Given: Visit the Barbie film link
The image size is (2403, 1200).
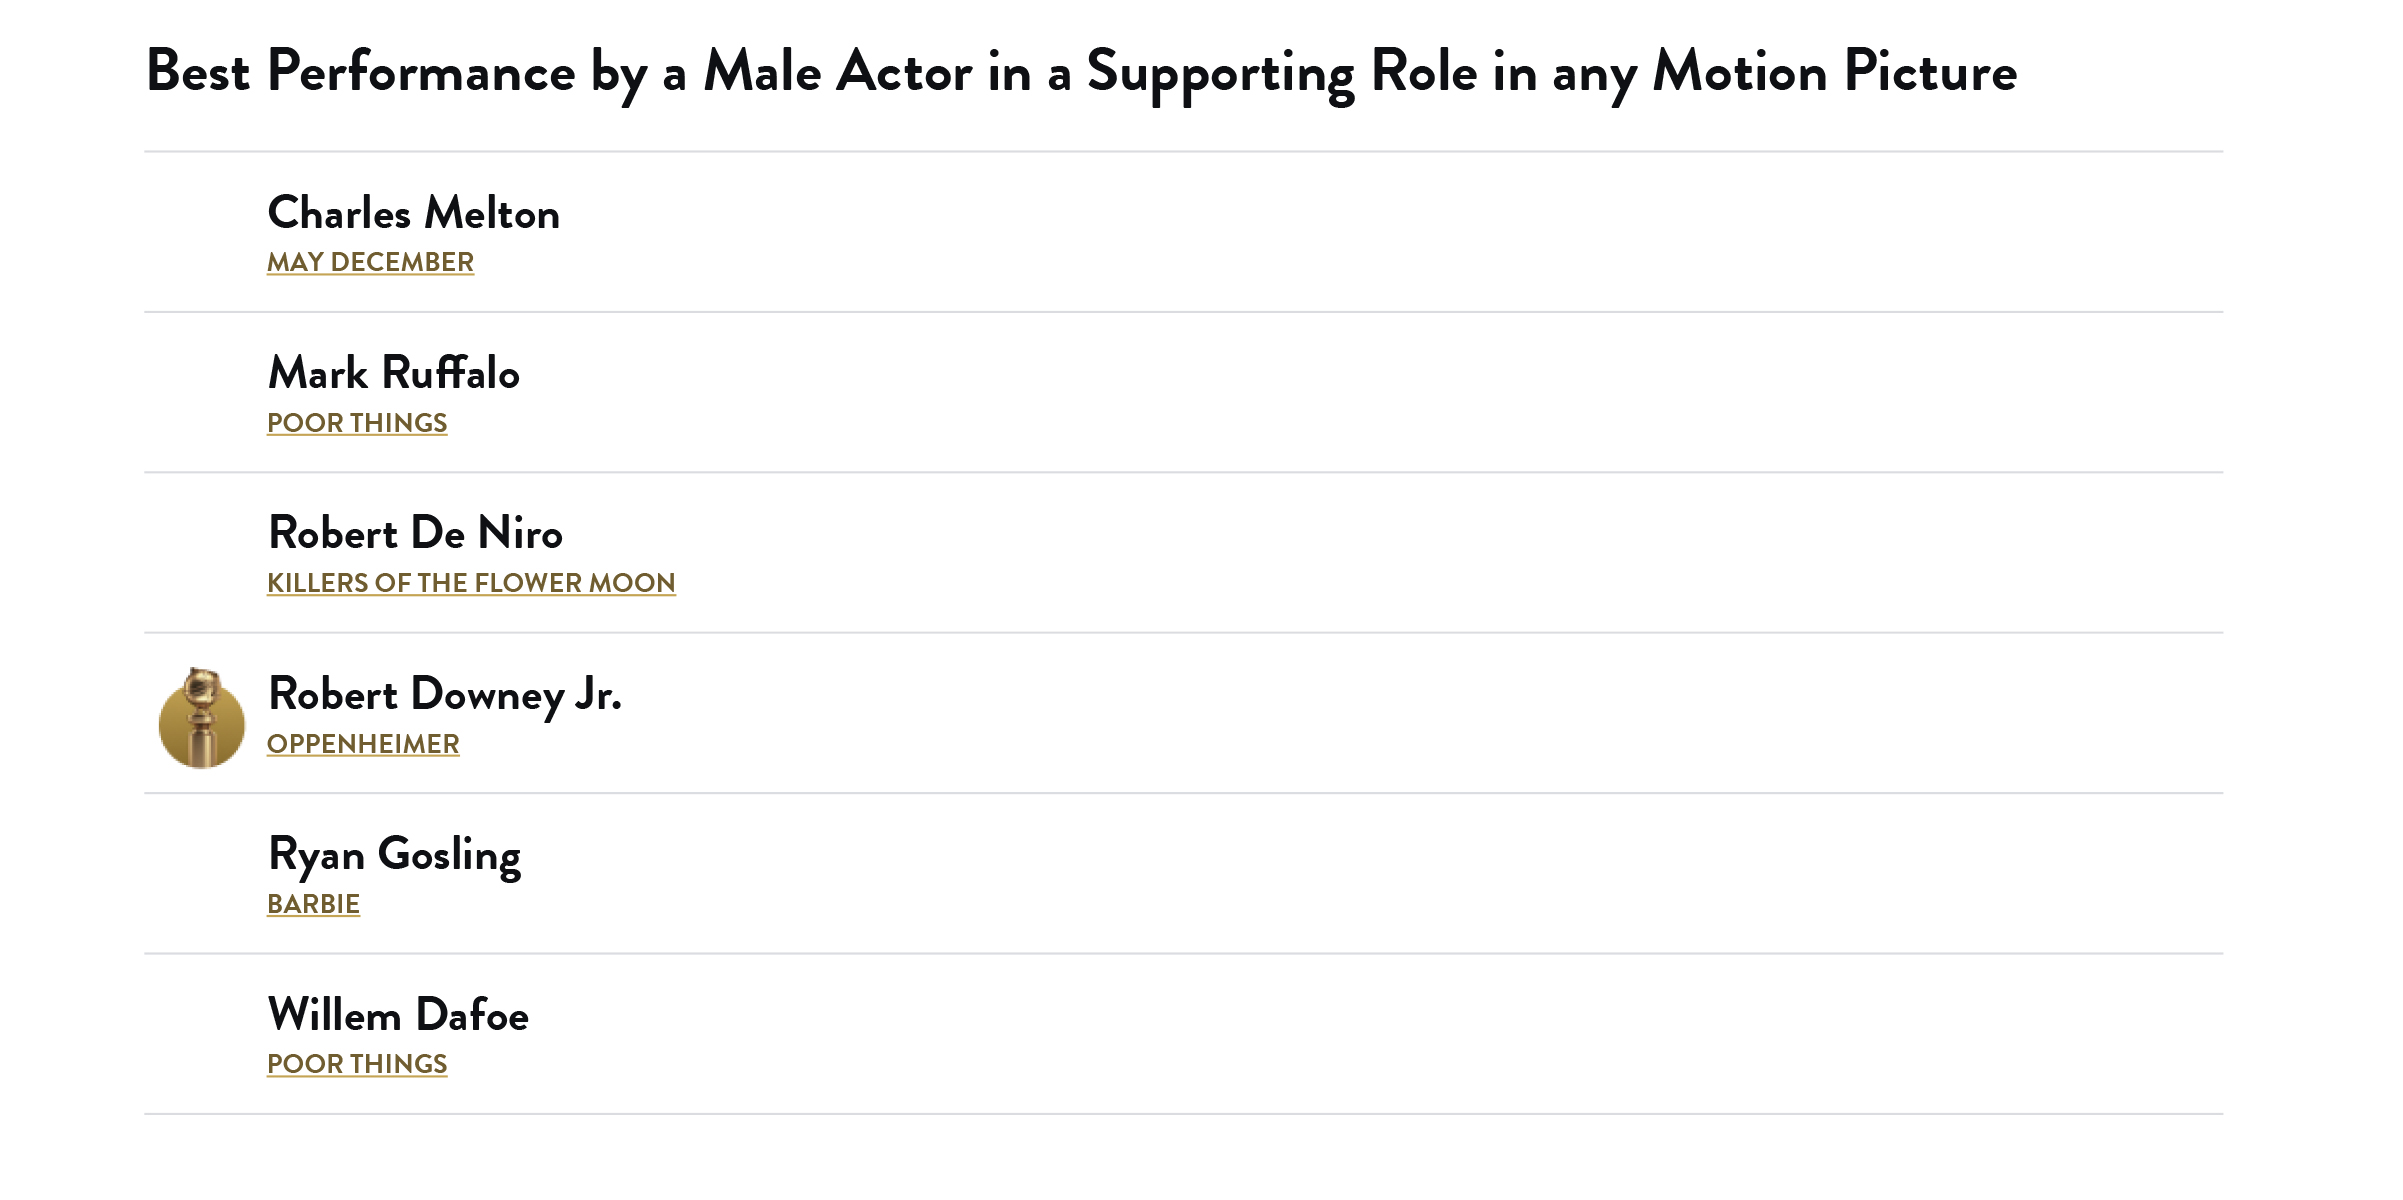Looking at the screenshot, I should (x=313, y=904).
